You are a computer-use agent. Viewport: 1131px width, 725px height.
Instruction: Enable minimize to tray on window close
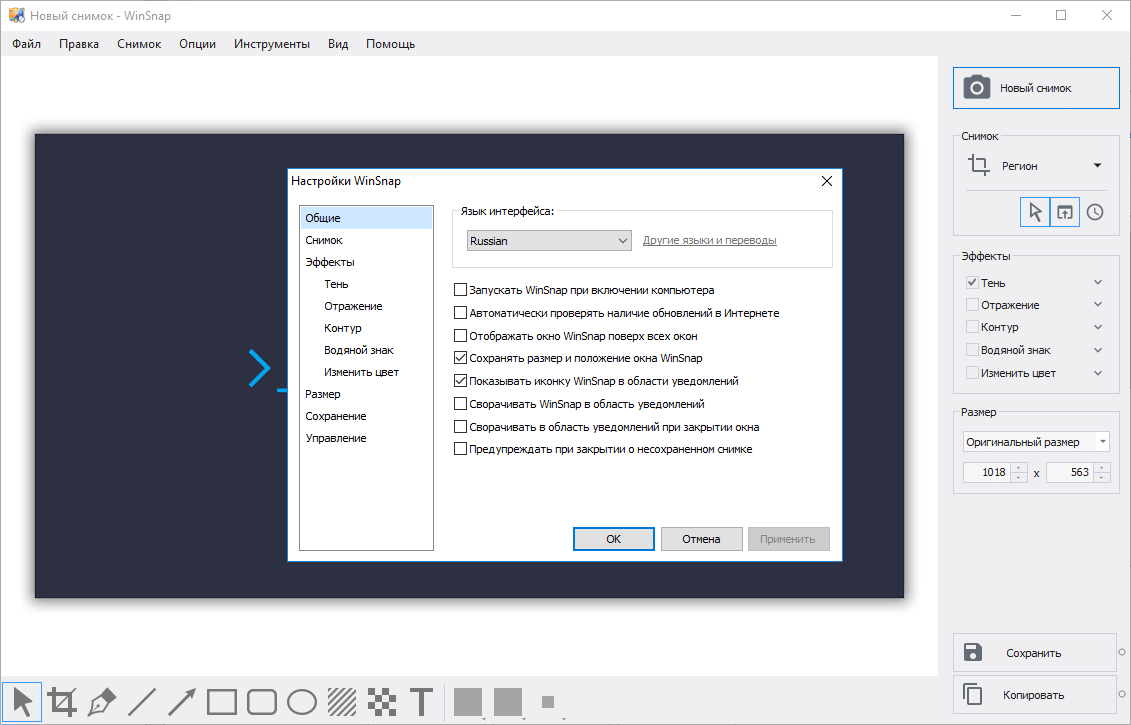[x=460, y=427]
